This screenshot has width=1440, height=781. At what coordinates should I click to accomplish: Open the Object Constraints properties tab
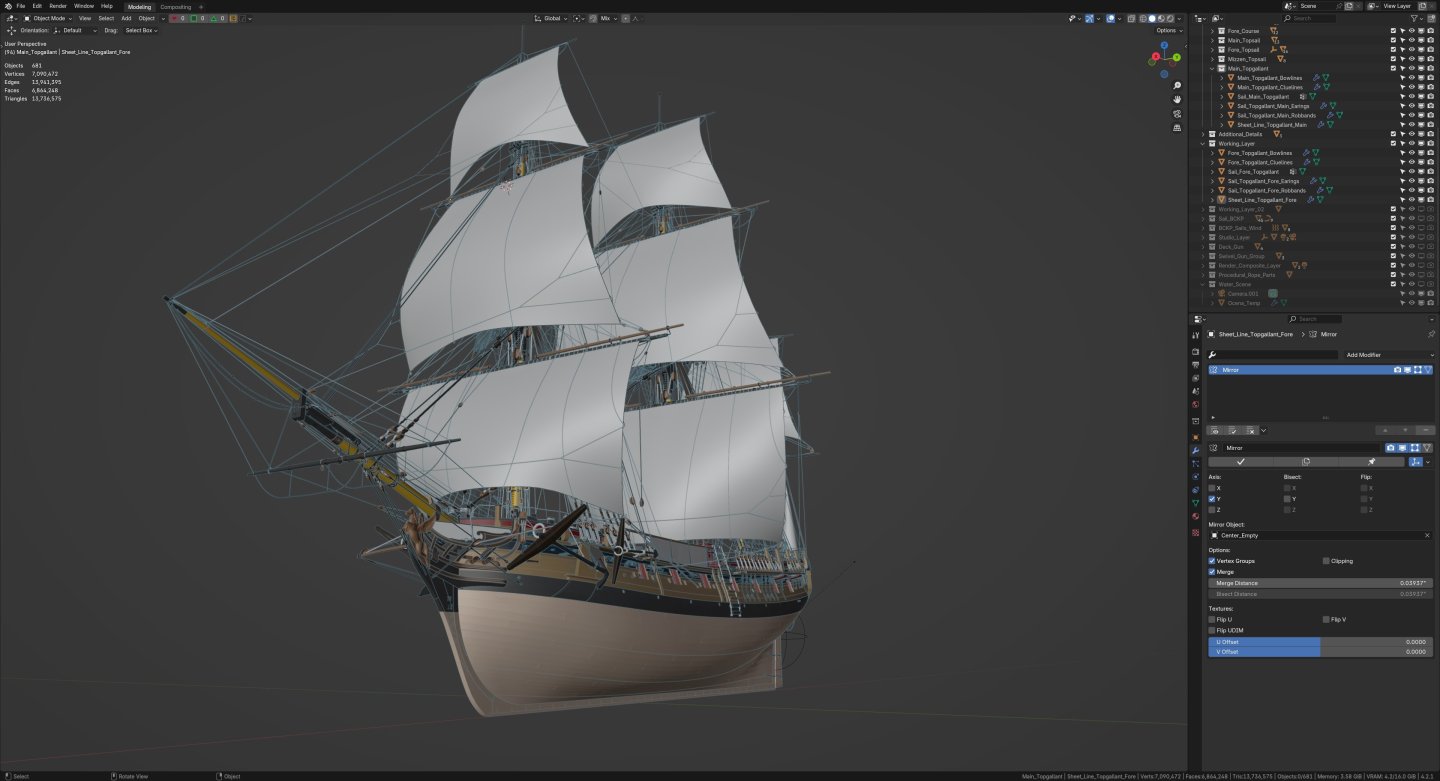pos(1195,490)
